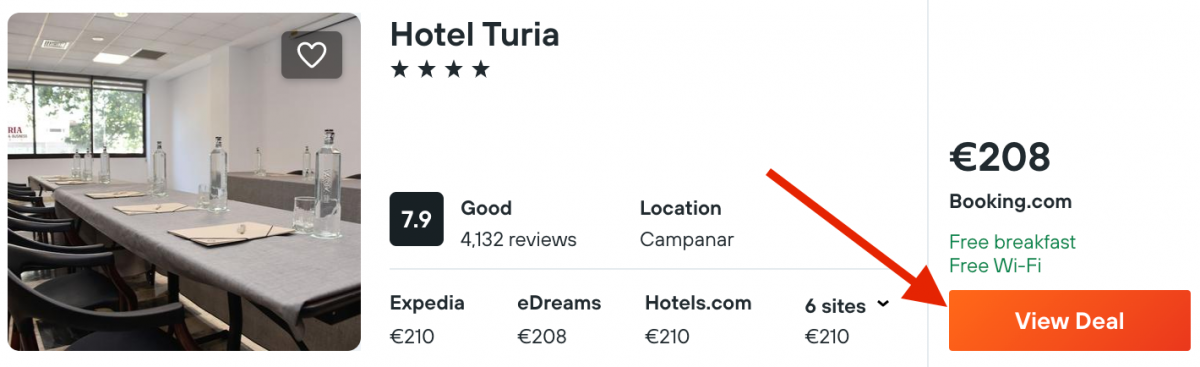The image size is (1200, 367).
Task: Click the Hotel Turia room photo
Action: [184, 182]
